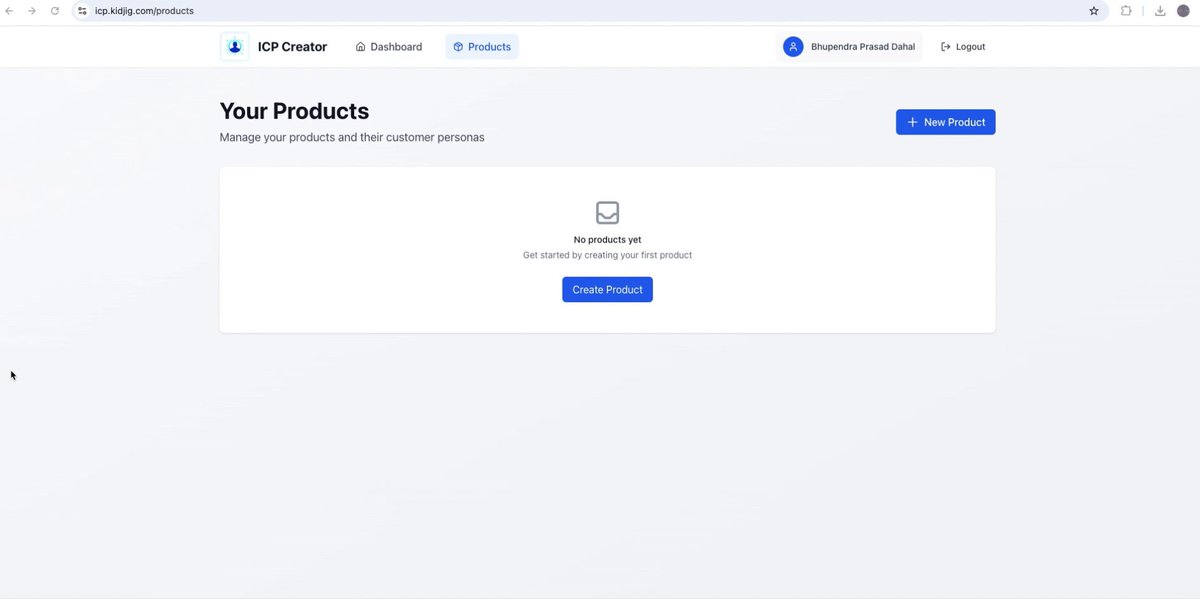Go back to previous page
Screen dimensions: 1200x602
pyautogui.click(x=10, y=11)
